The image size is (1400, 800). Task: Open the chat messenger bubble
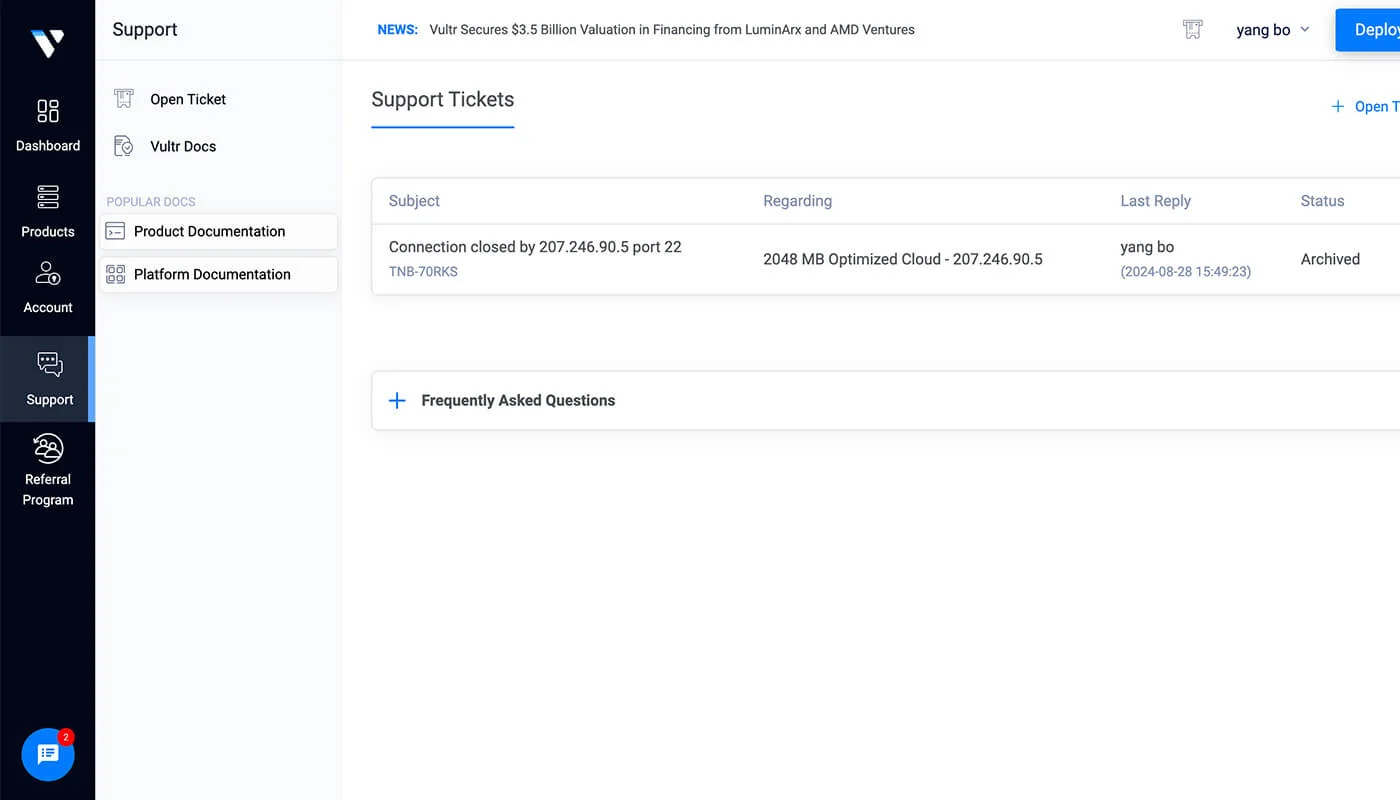[48, 754]
